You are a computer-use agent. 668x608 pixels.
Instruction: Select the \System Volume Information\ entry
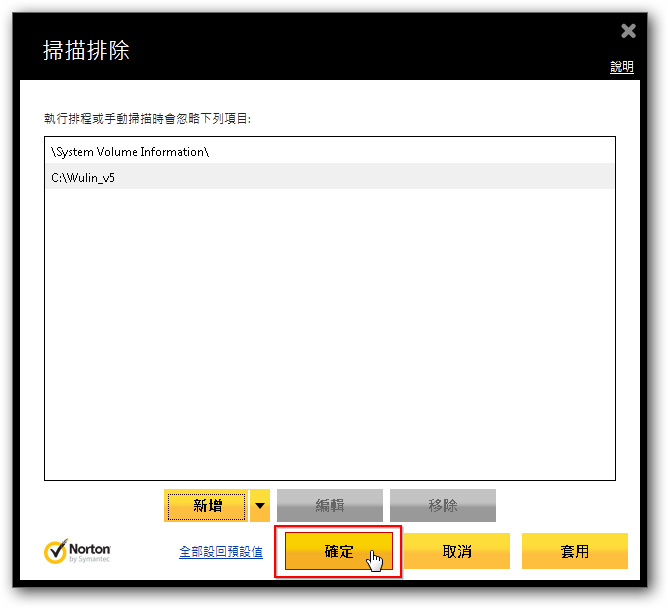click(130, 152)
